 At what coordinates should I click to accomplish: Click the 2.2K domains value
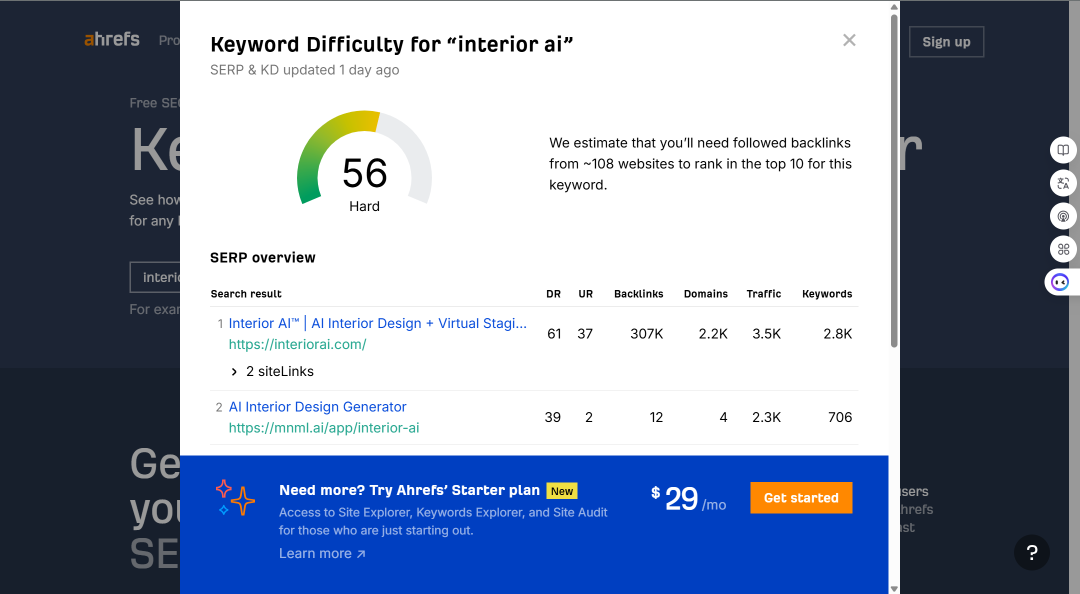(x=713, y=334)
